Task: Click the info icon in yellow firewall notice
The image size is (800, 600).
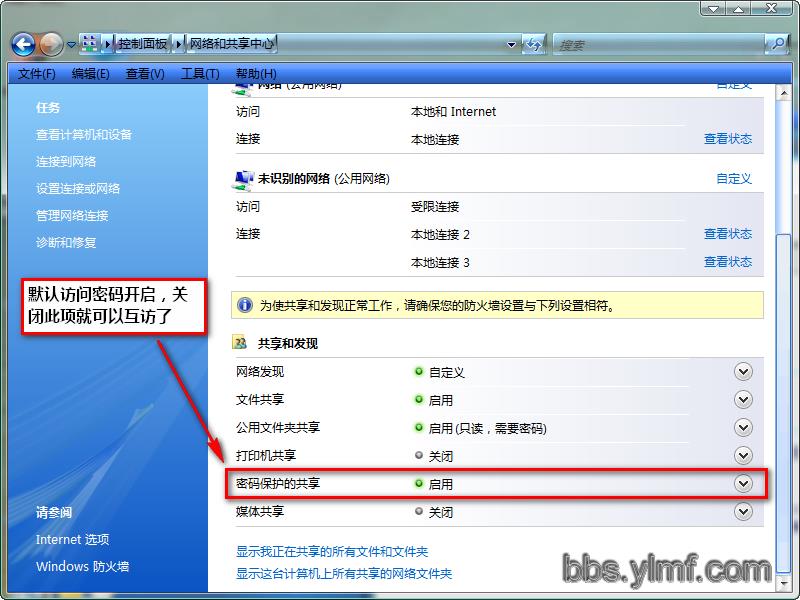Action: [245, 305]
